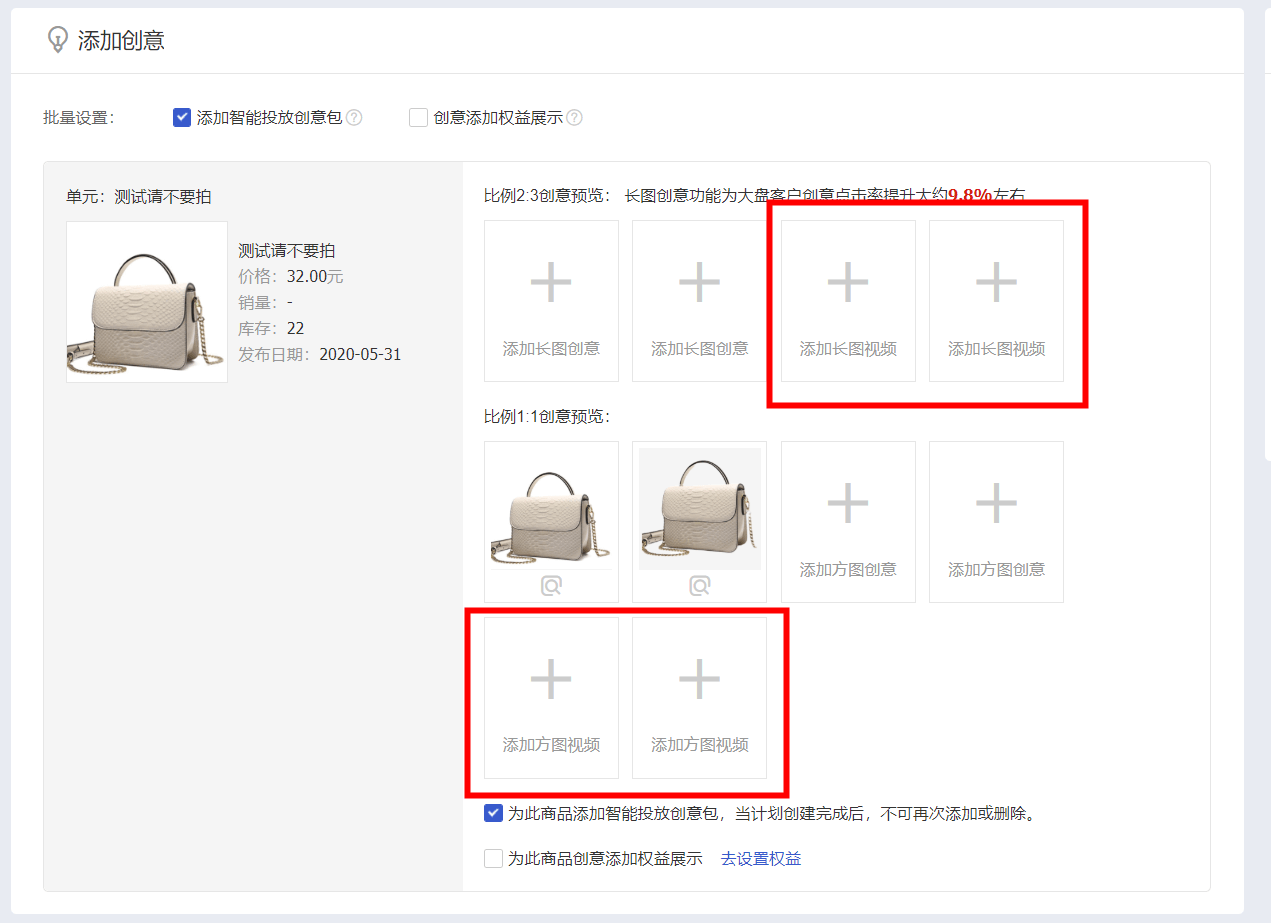The height and width of the screenshot is (923, 1271).
Task: Enable 创意添加权益展示 batch checkbox
Action: 418,118
